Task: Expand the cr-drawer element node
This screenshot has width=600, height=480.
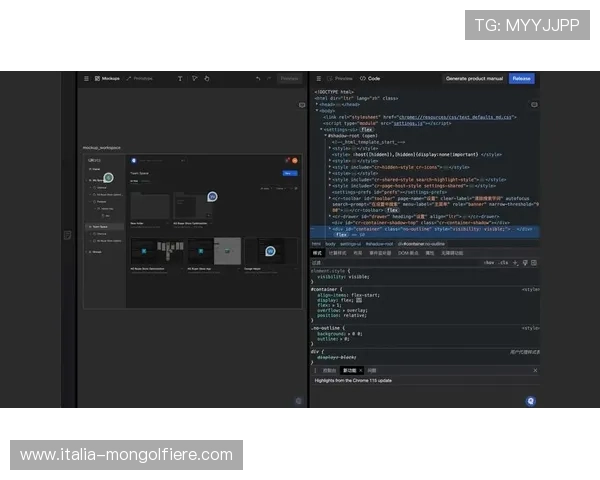Action: coord(329,214)
